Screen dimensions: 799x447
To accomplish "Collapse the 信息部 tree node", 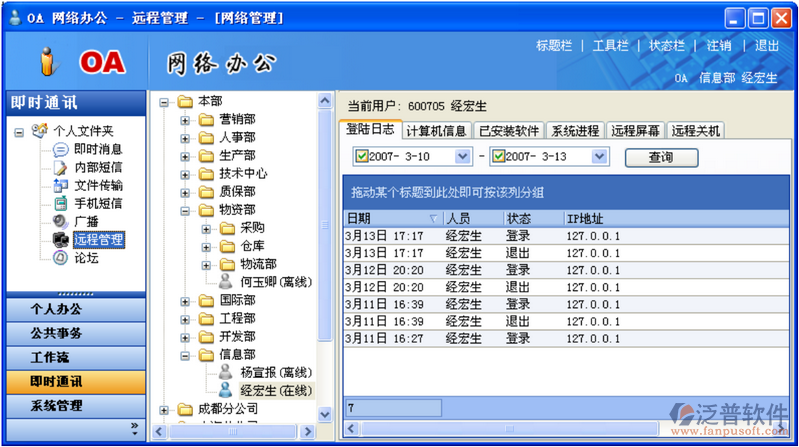I will tap(185, 355).
